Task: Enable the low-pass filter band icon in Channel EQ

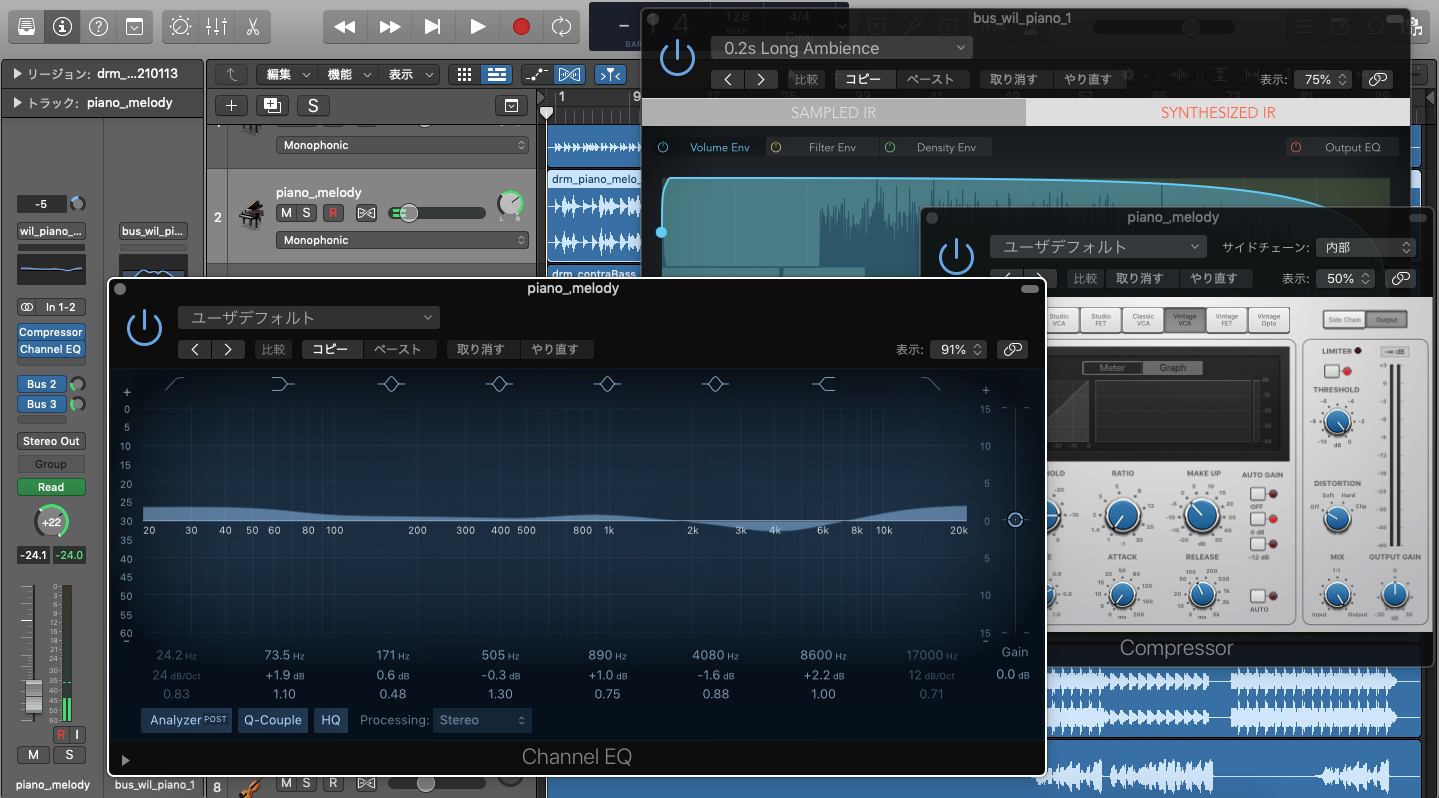Action: pos(931,384)
